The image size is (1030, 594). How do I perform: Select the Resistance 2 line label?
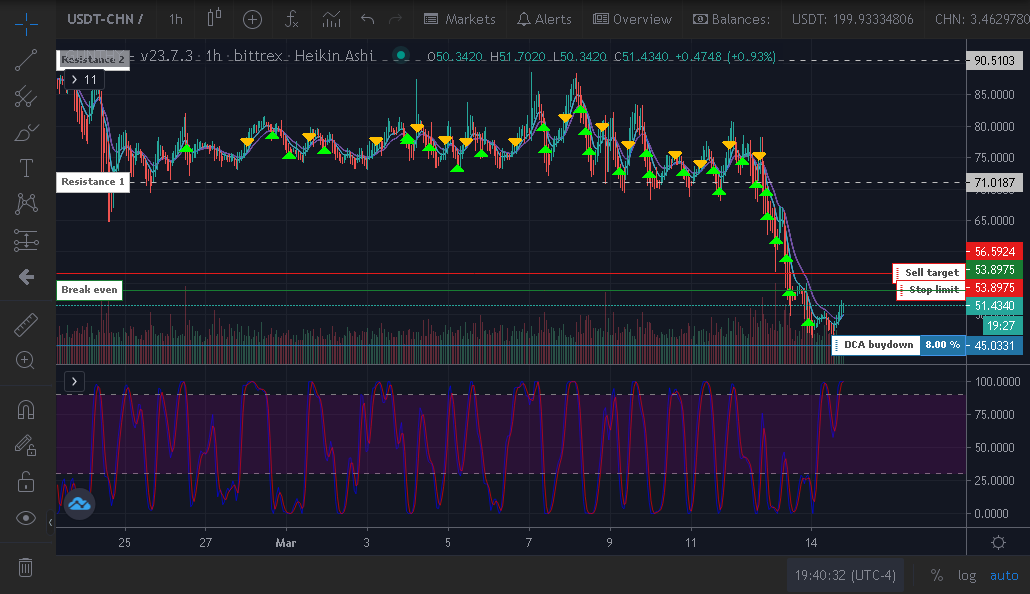point(93,59)
